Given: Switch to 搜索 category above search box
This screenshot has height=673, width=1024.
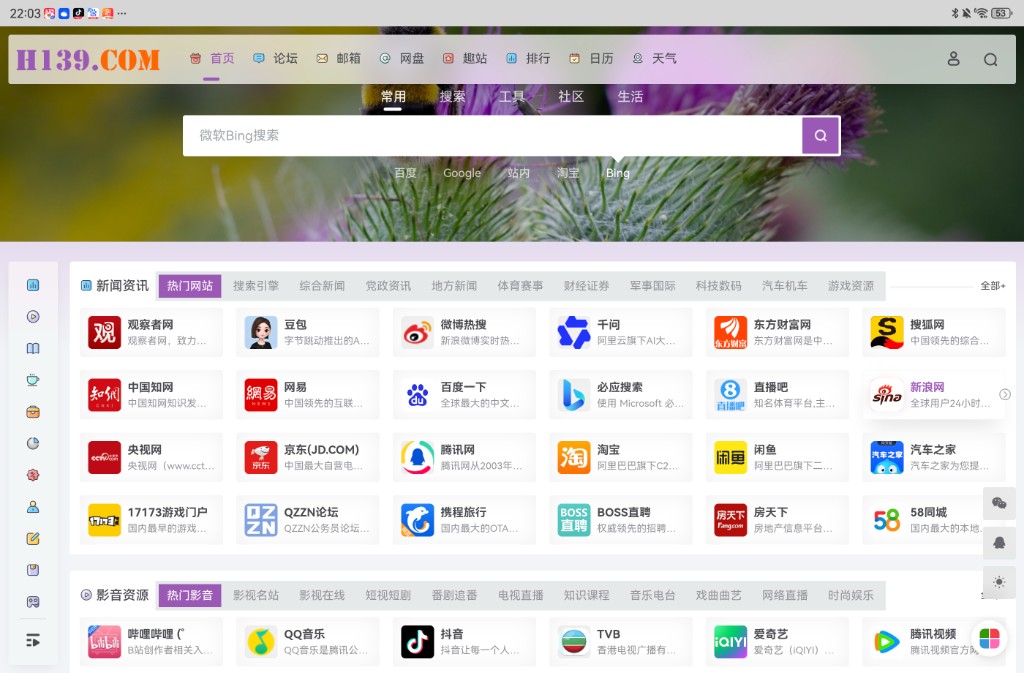Looking at the screenshot, I should (x=452, y=97).
